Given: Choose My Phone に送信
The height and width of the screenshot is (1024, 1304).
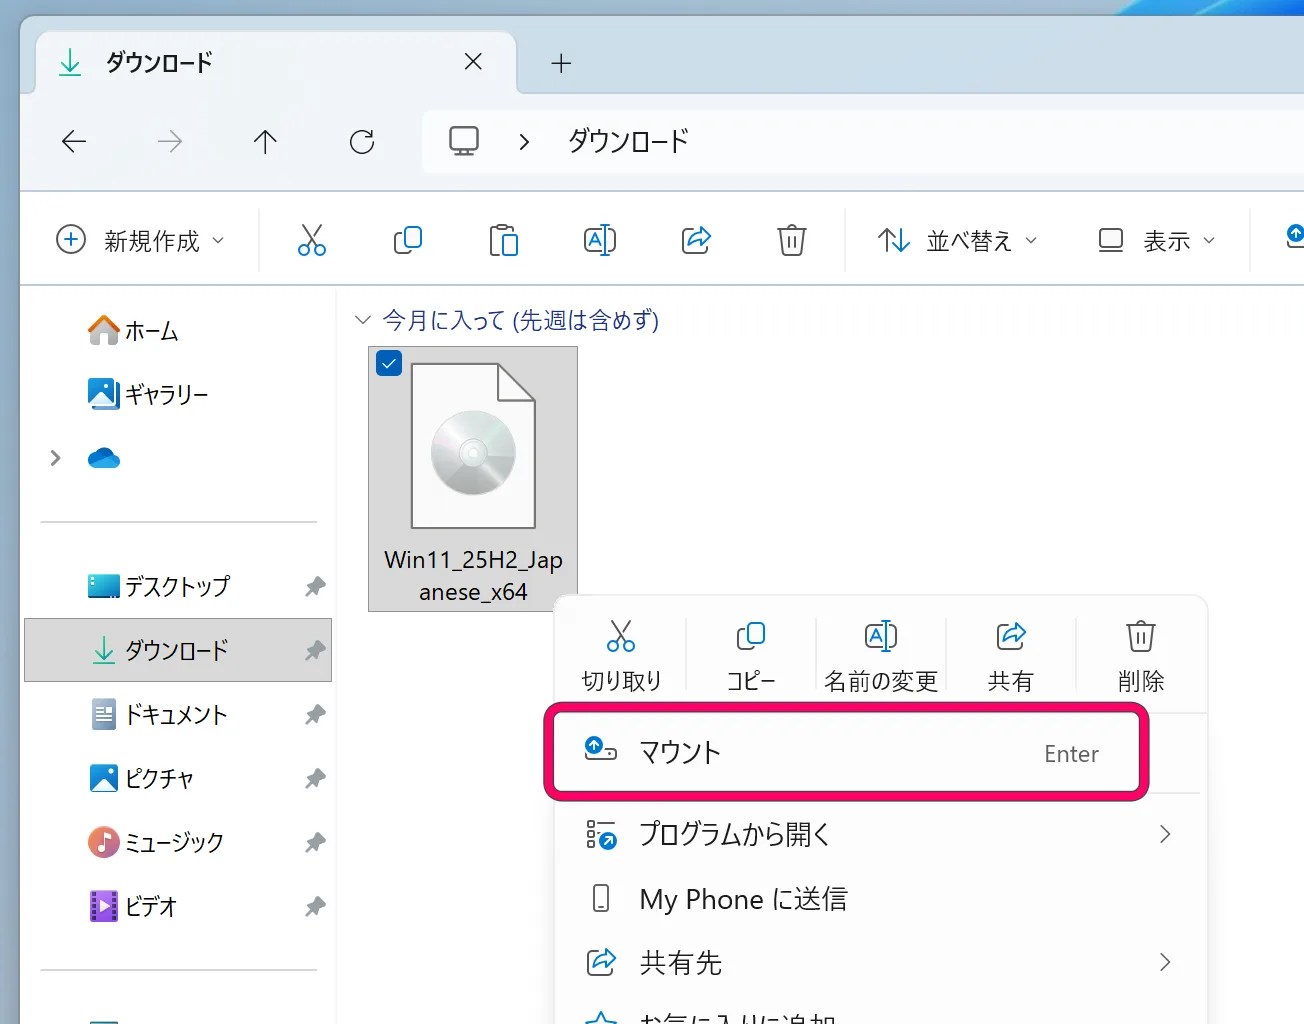Looking at the screenshot, I should 878,898.
